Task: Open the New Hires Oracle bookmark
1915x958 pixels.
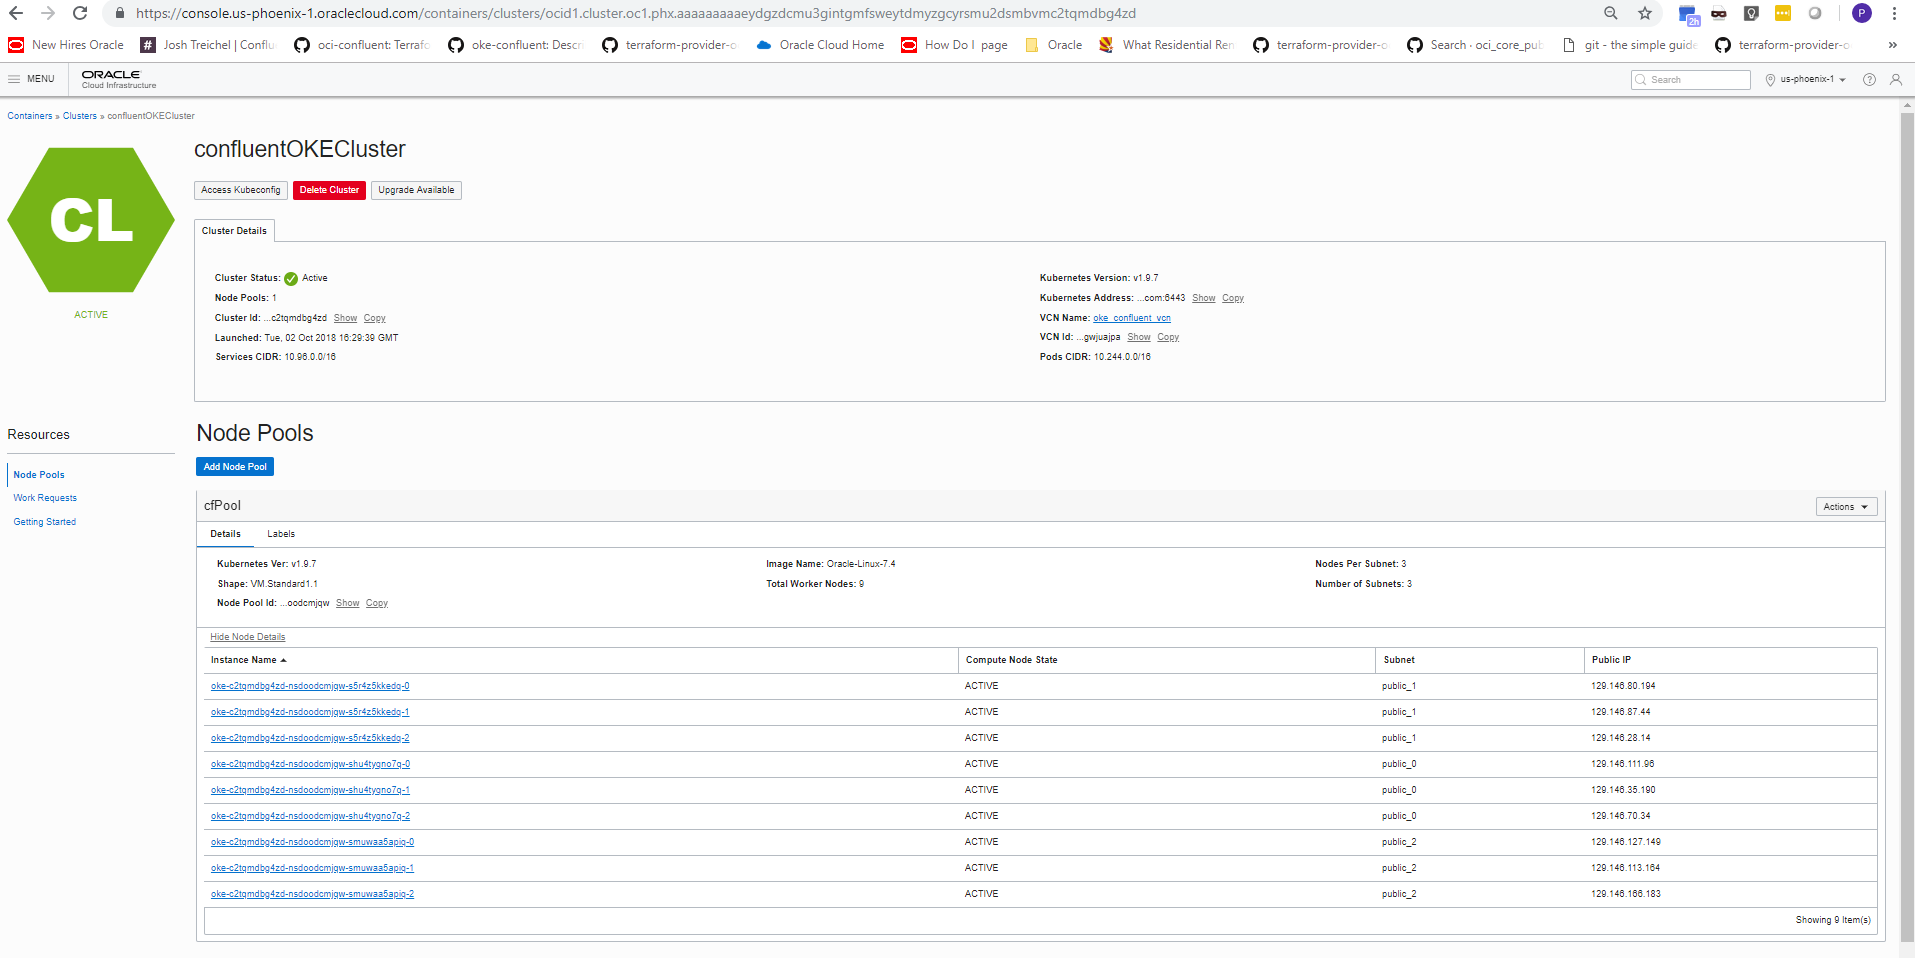Action: click(66, 45)
